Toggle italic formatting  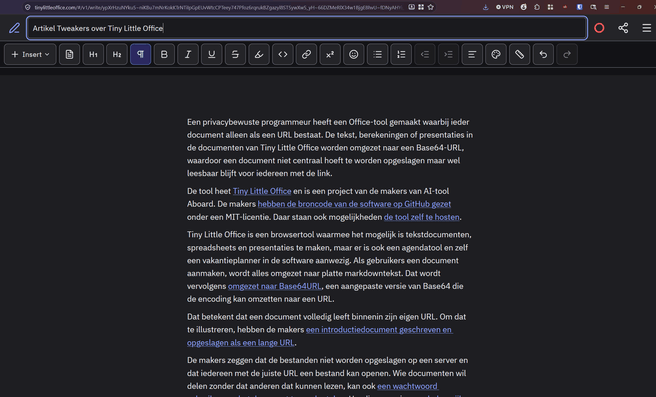pos(188,54)
